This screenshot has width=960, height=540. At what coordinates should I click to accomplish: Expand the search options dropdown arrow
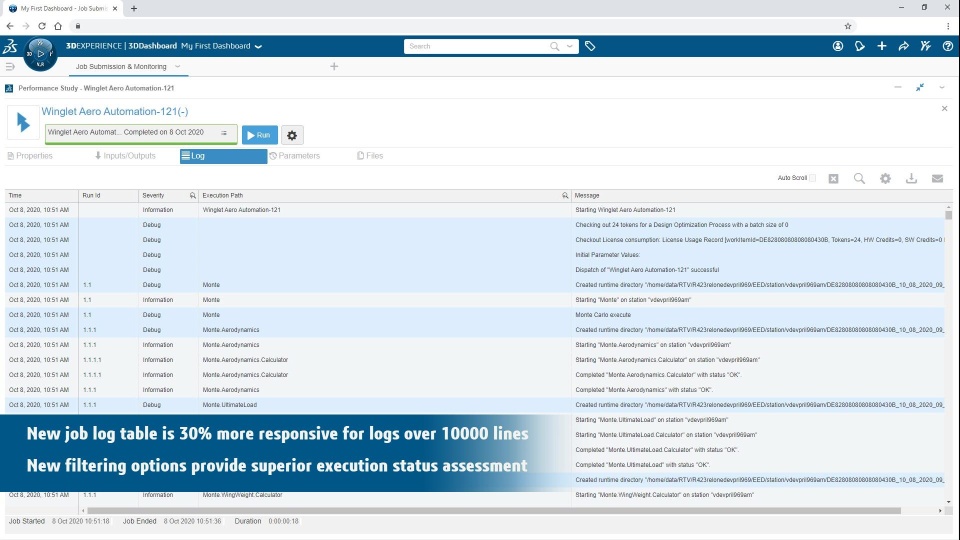(569, 46)
